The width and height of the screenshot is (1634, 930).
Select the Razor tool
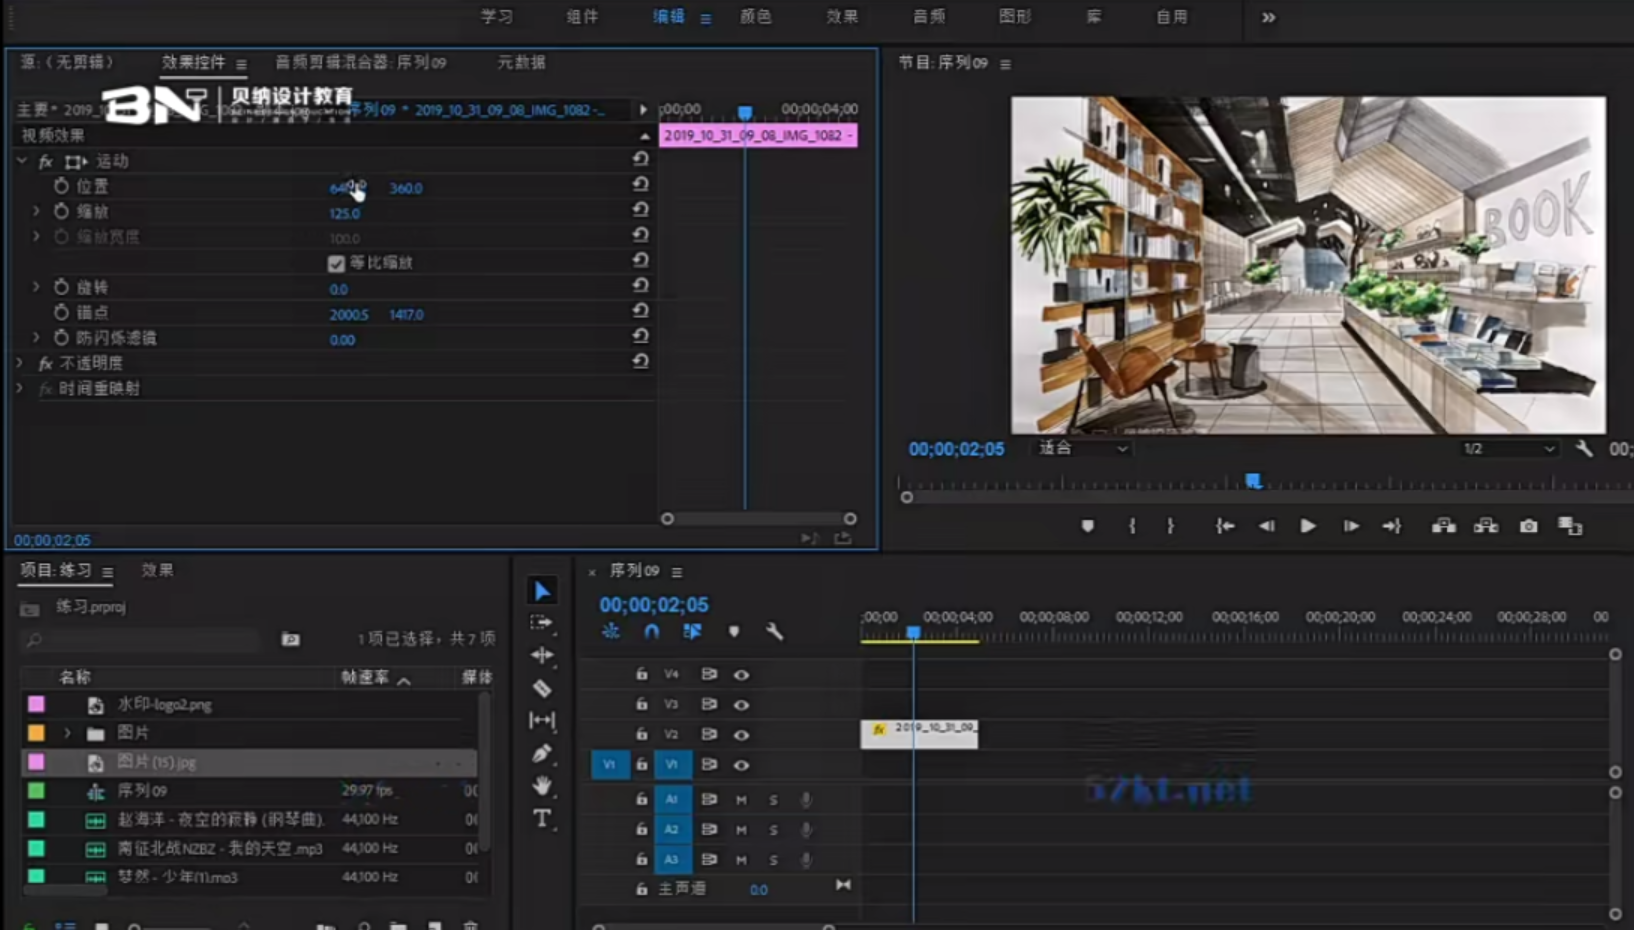coord(541,688)
